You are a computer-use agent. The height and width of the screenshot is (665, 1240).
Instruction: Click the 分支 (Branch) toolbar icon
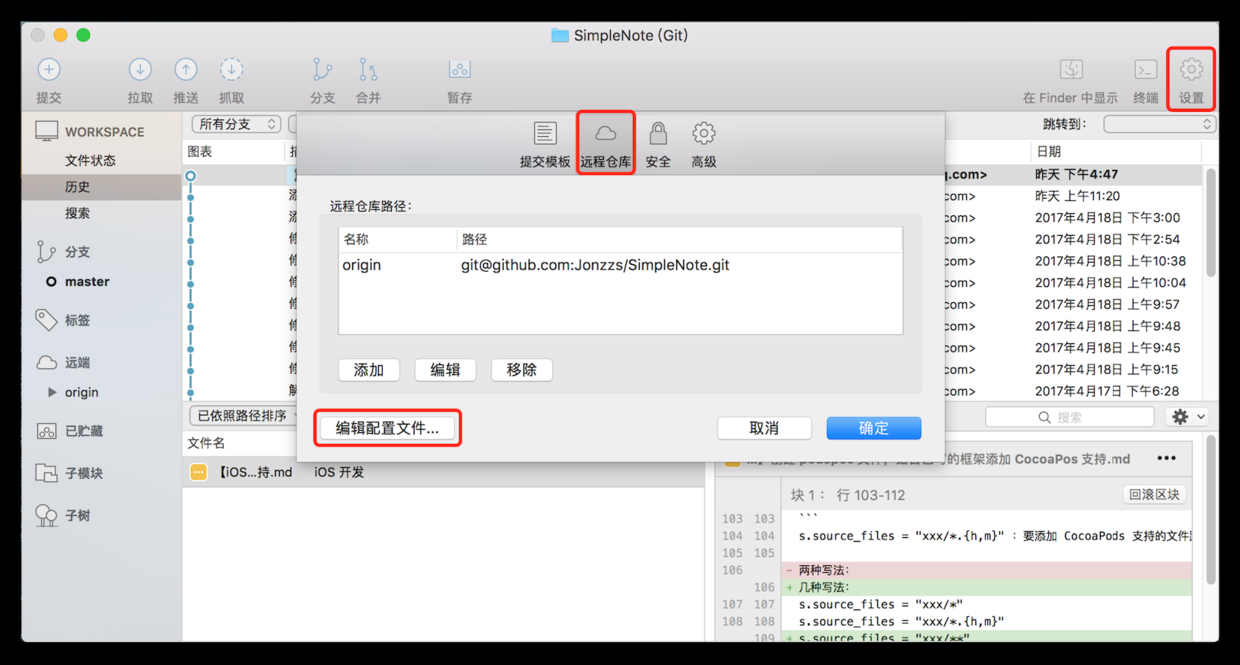[x=322, y=71]
